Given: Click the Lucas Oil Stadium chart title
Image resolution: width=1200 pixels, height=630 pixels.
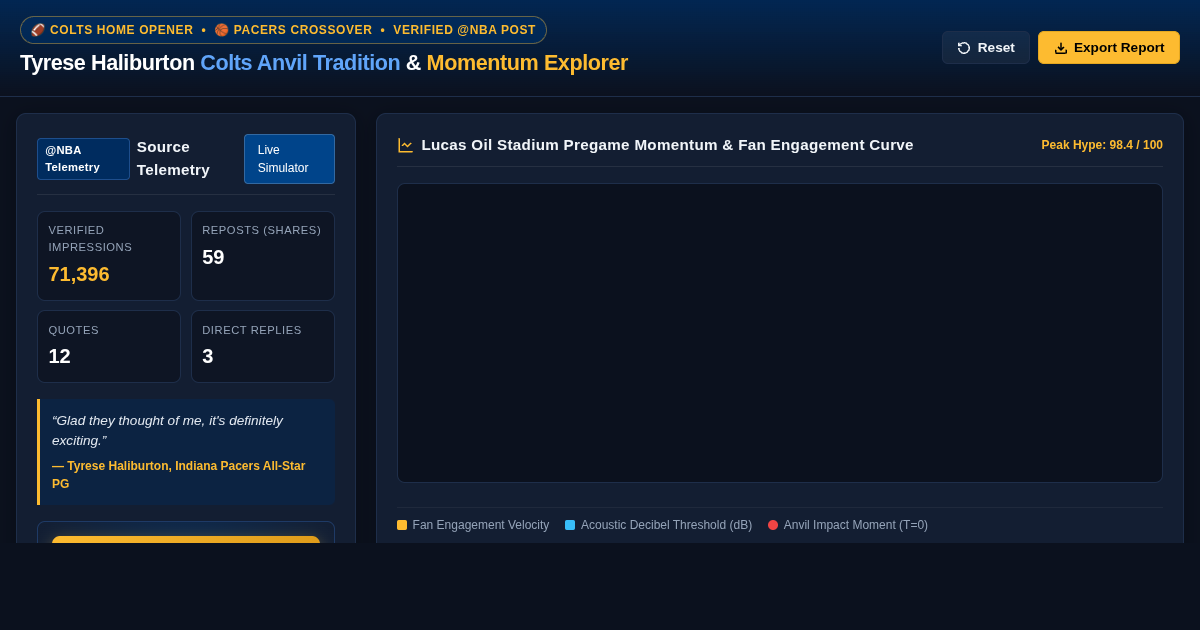Looking at the screenshot, I should [x=667, y=145].
